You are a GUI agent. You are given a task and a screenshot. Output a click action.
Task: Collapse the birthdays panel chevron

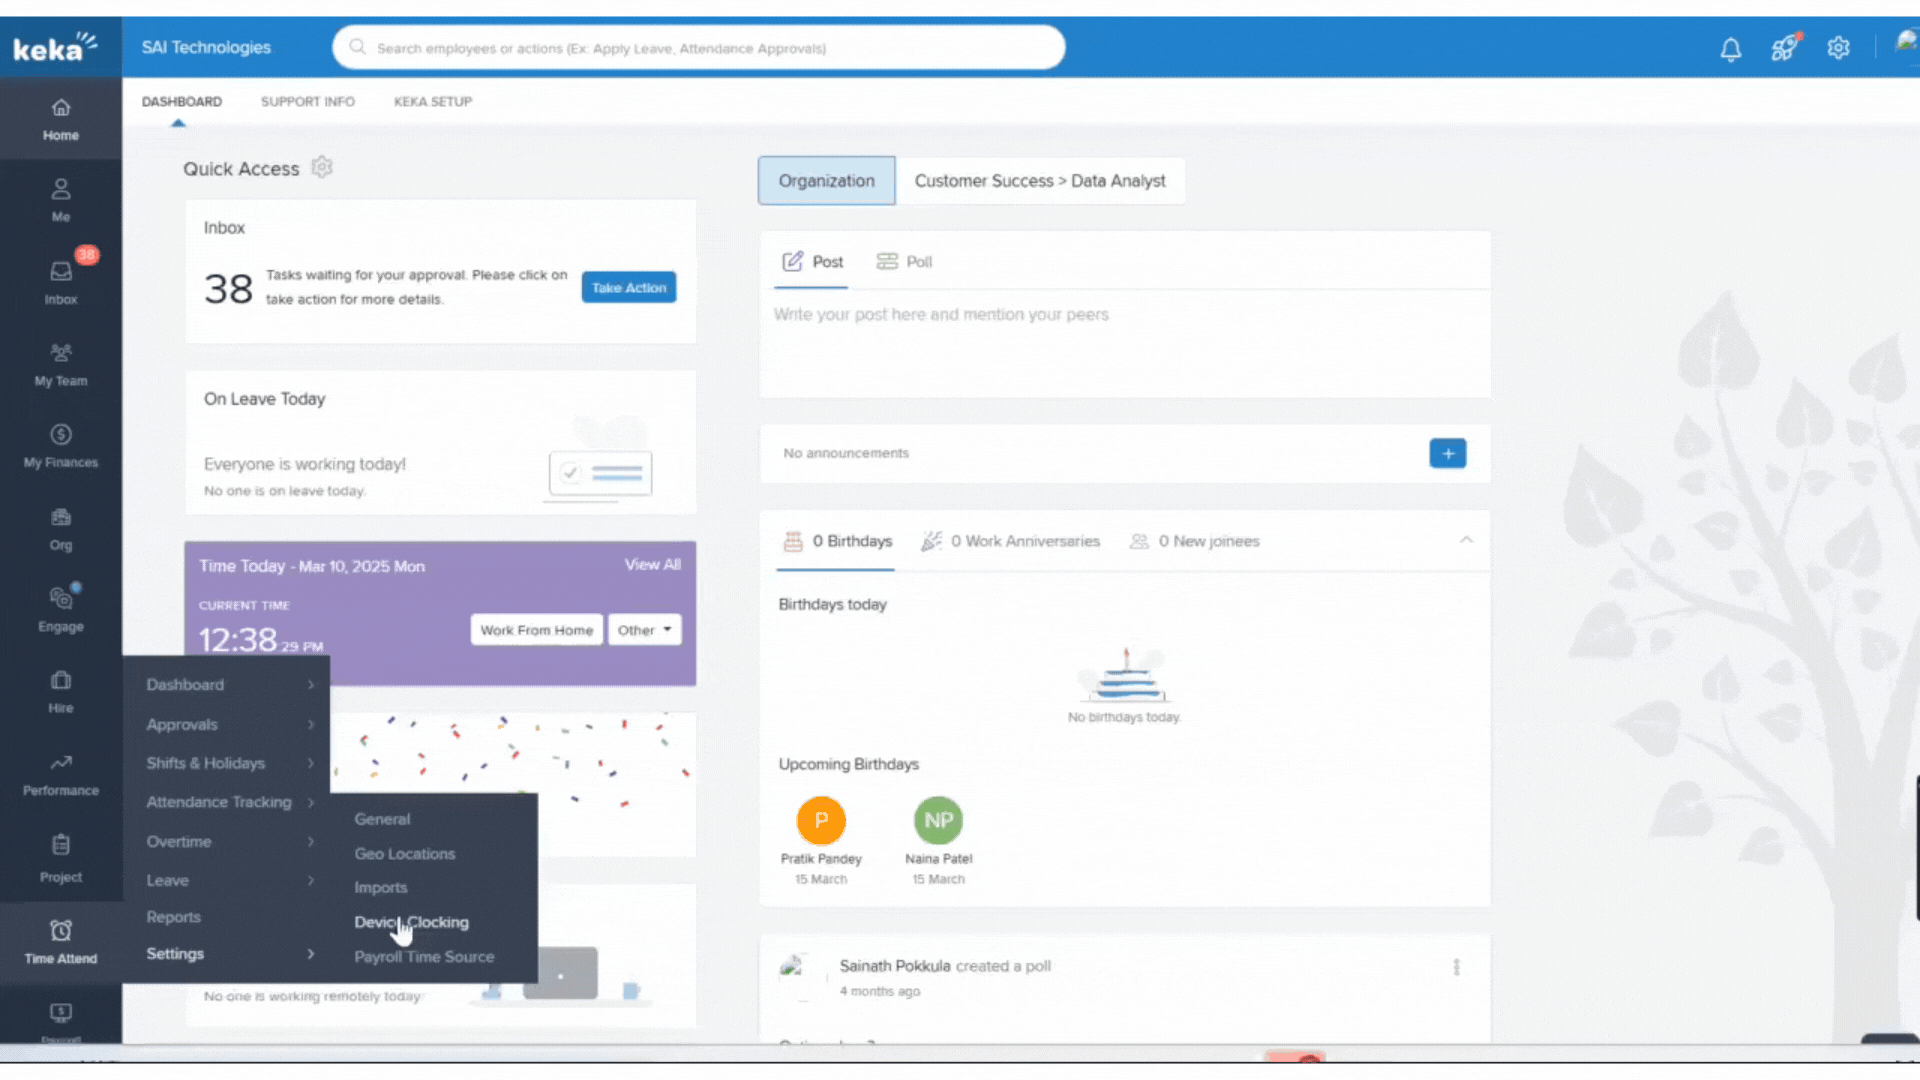click(x=1466, y=540)
